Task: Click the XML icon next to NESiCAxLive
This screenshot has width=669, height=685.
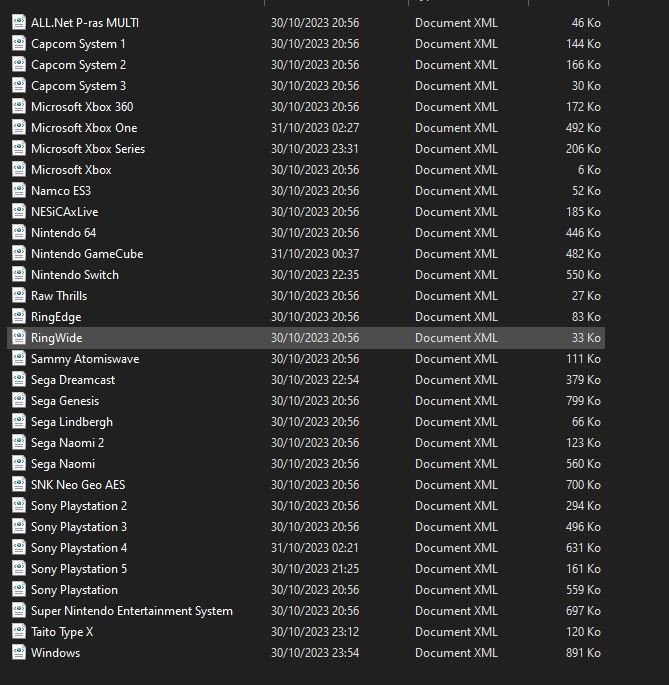Action: (19, 211)
